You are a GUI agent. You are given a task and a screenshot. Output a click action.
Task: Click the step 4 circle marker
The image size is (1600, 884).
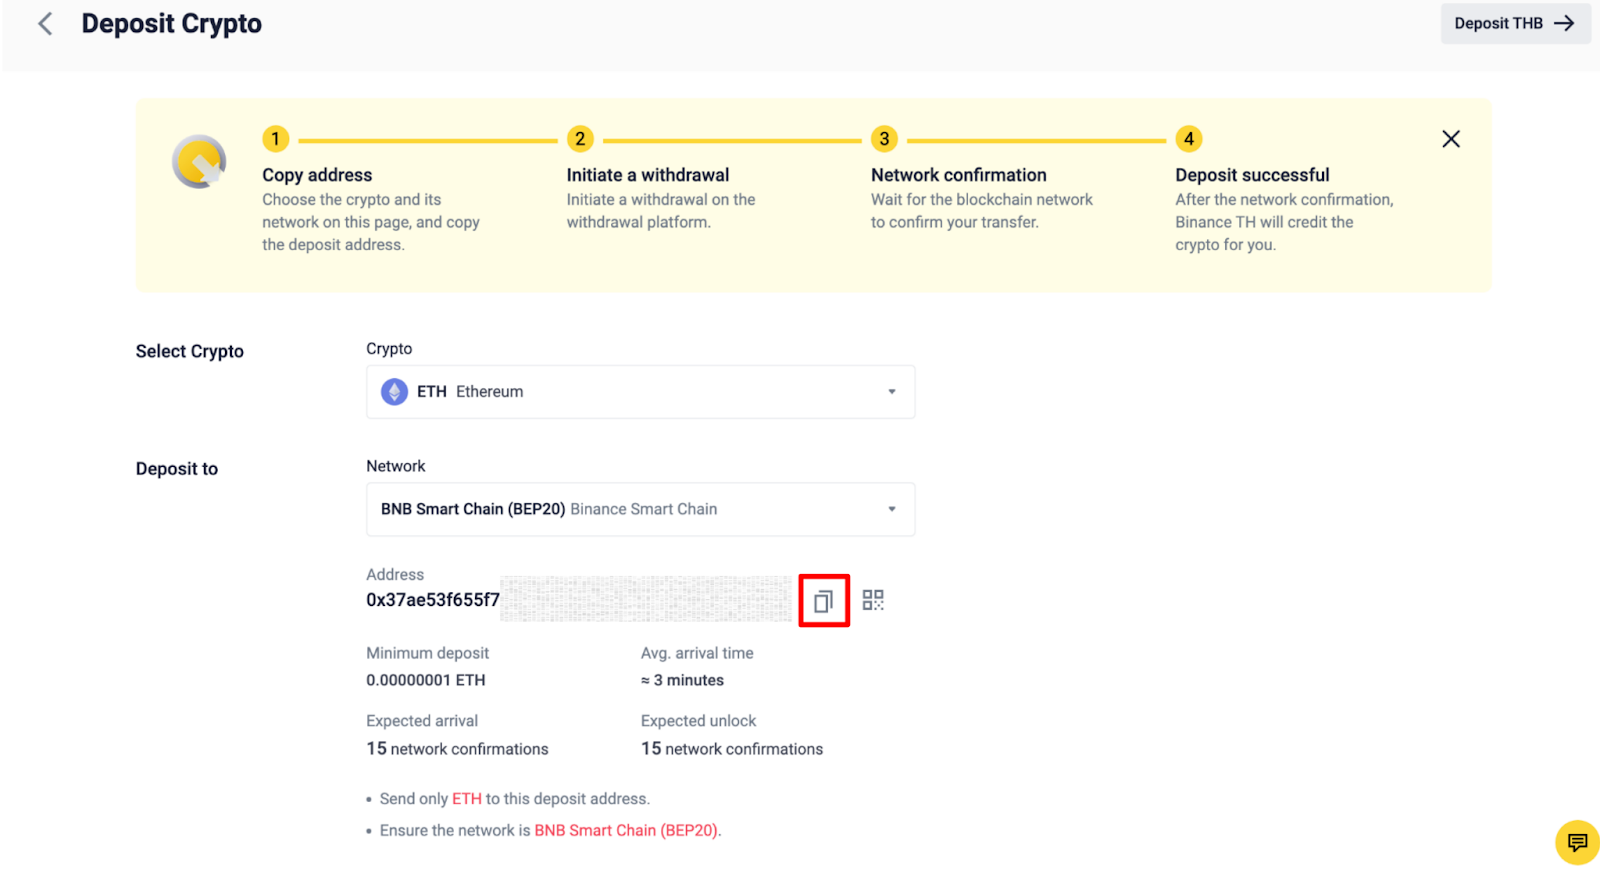tap(1188, 139)
